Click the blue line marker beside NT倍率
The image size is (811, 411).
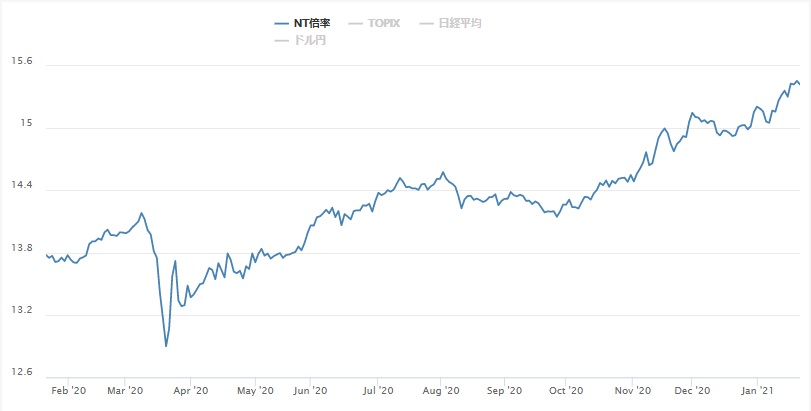[x=280, y=23]
